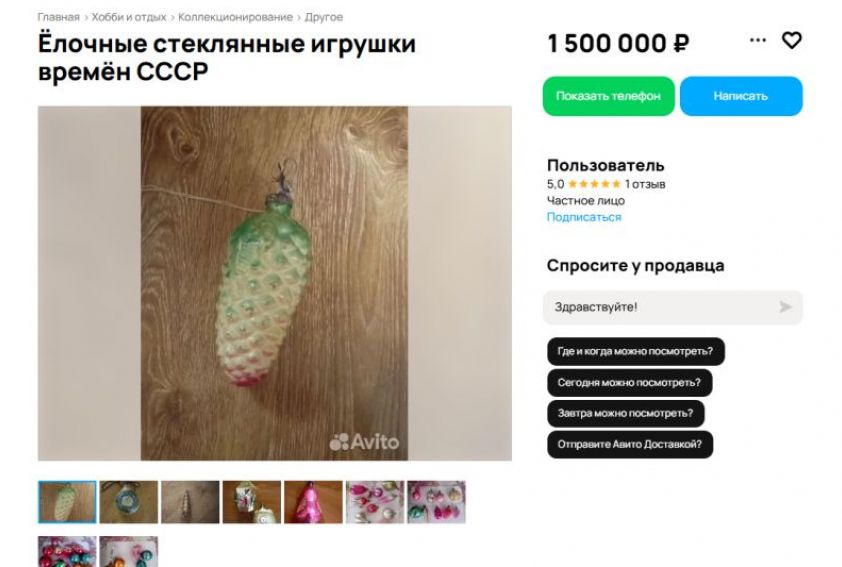
Task: Add listing to favorites with heart icon
Action: tap(792, 41)
